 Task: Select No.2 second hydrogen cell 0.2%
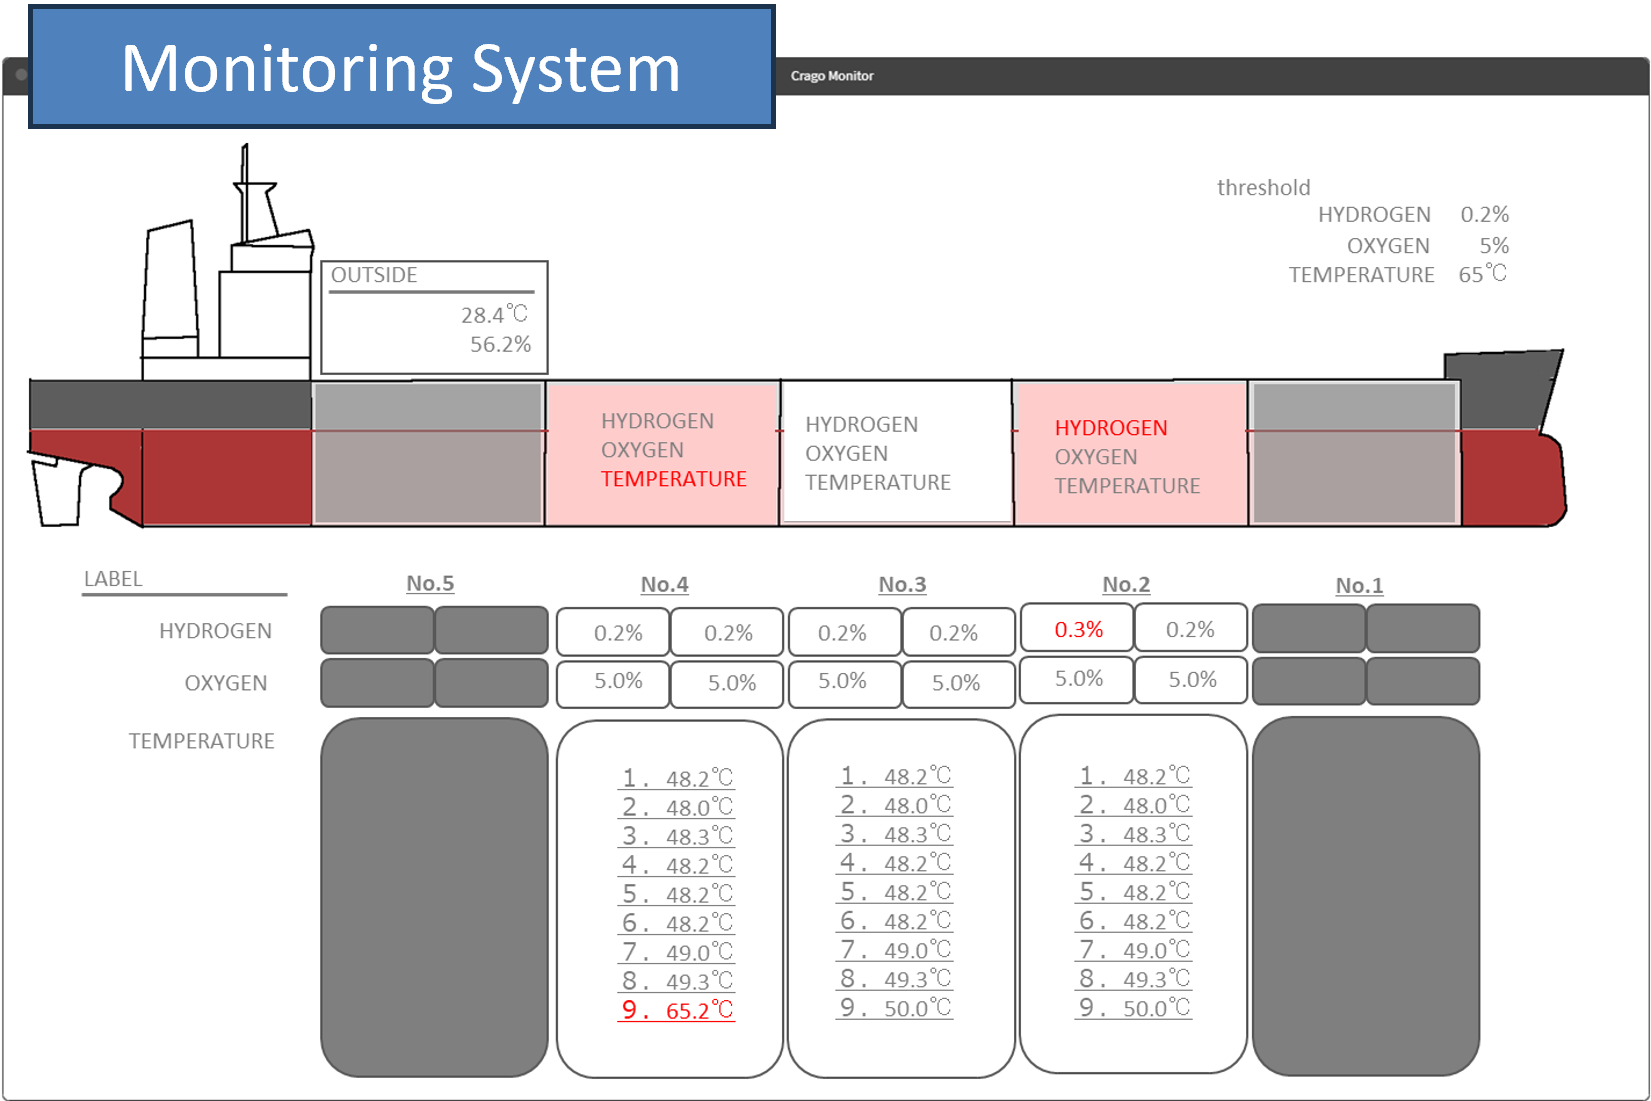pyautogui.click(x=1191, y=629)
